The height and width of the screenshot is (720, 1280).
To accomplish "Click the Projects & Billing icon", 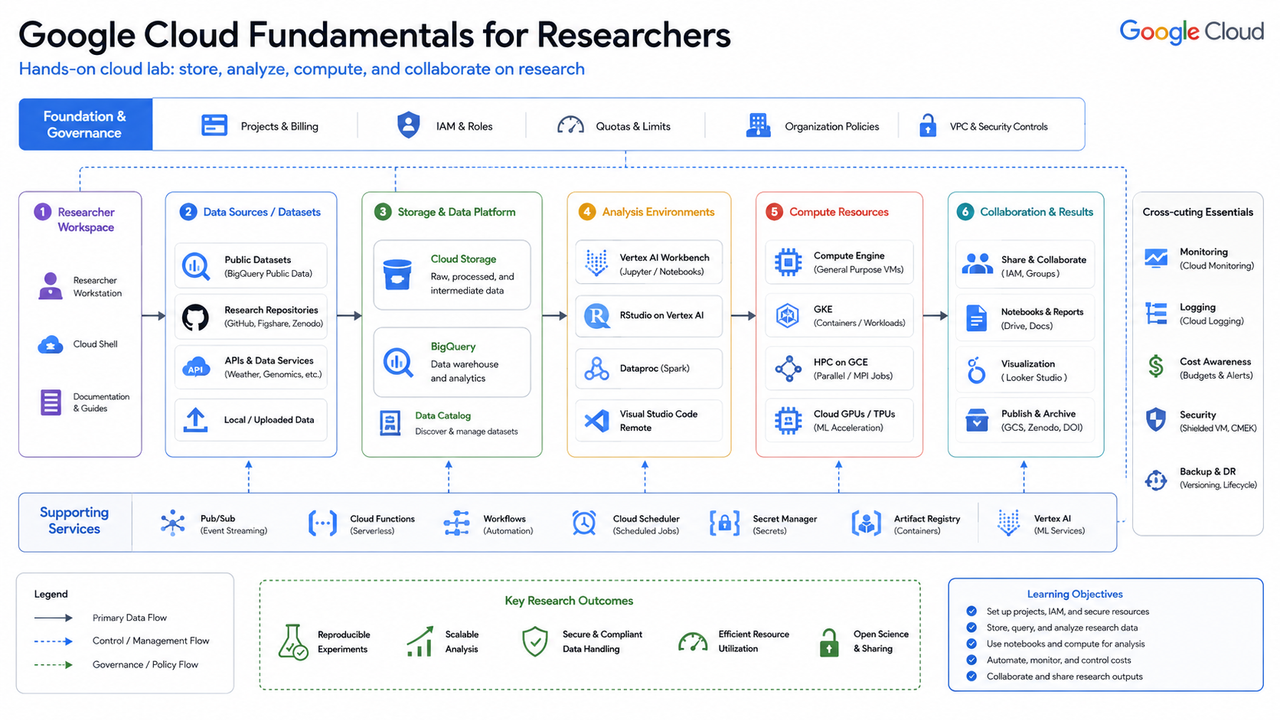I will pos(214,125).
